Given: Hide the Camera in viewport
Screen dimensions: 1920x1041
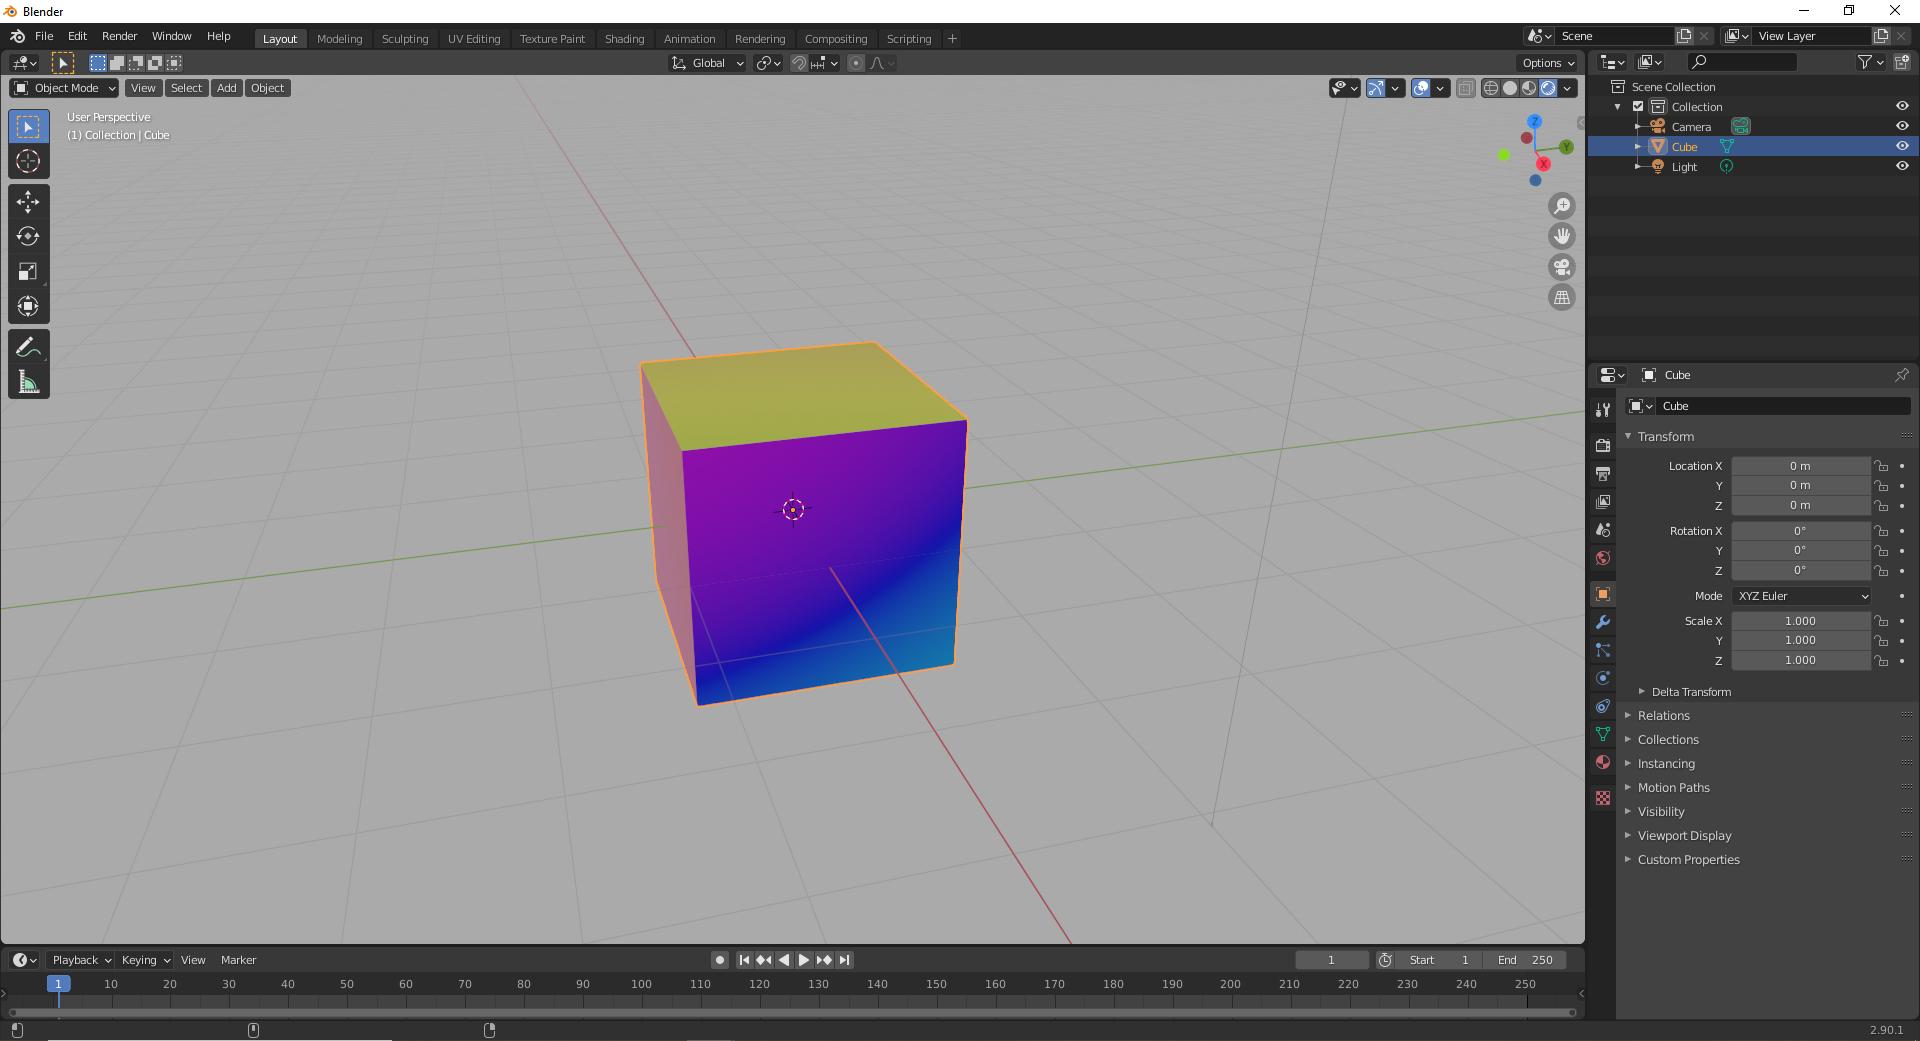Looking at the screenshot, I should coord(1902,126).
